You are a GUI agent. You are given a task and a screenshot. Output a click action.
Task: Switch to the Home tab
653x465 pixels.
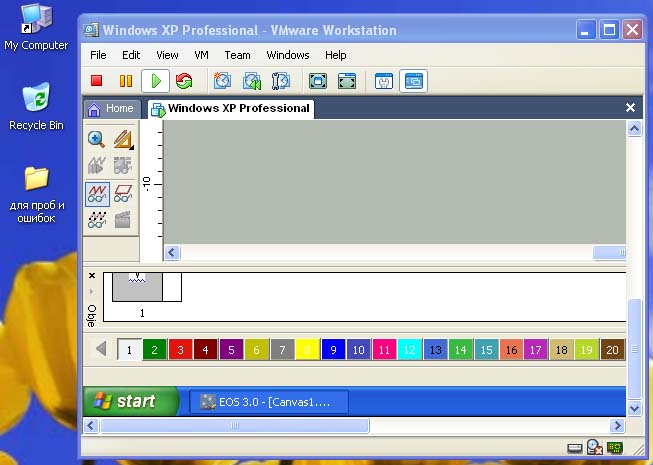tap(111, 109)
